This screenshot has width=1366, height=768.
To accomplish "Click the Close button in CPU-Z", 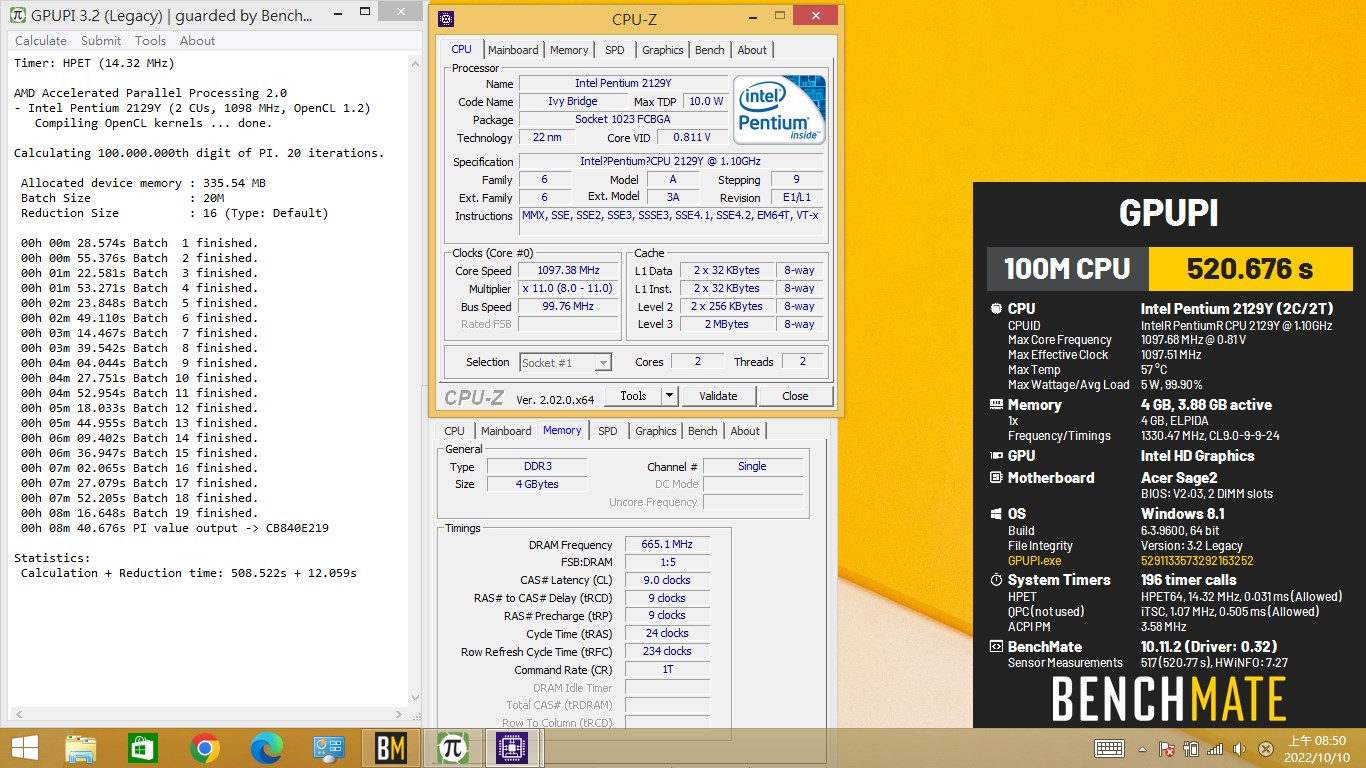I will (x=795, y=396).
